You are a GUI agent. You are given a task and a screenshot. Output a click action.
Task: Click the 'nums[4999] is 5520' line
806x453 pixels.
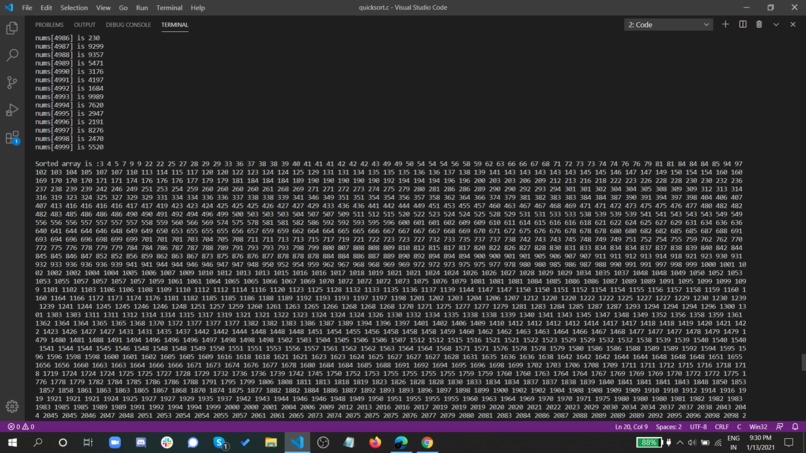[x=69, y=147]
